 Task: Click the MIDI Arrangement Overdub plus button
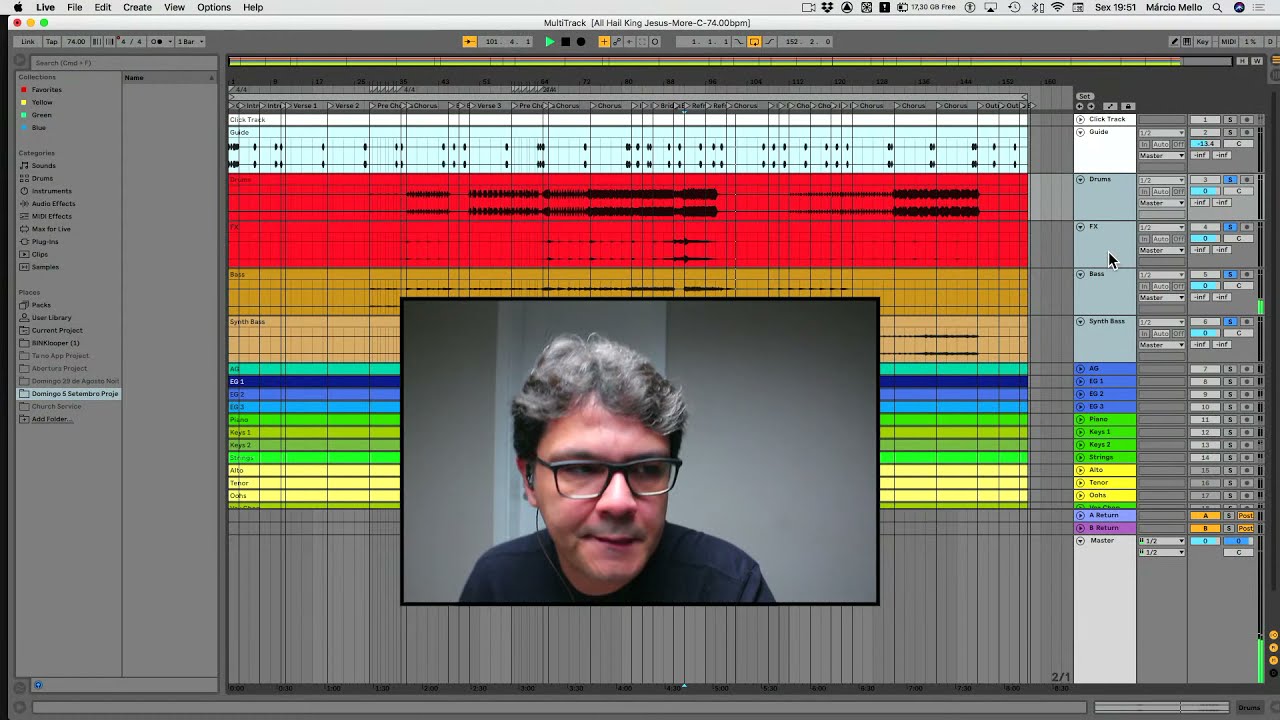pos(604,41)
